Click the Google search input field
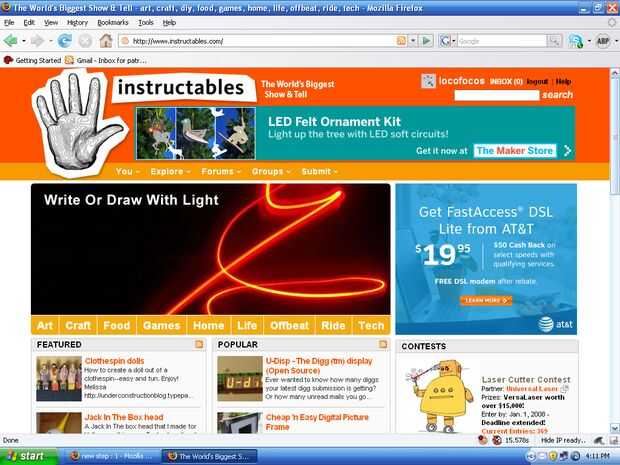620x465 pixels. pyautogui.click(x=502, y=41)
